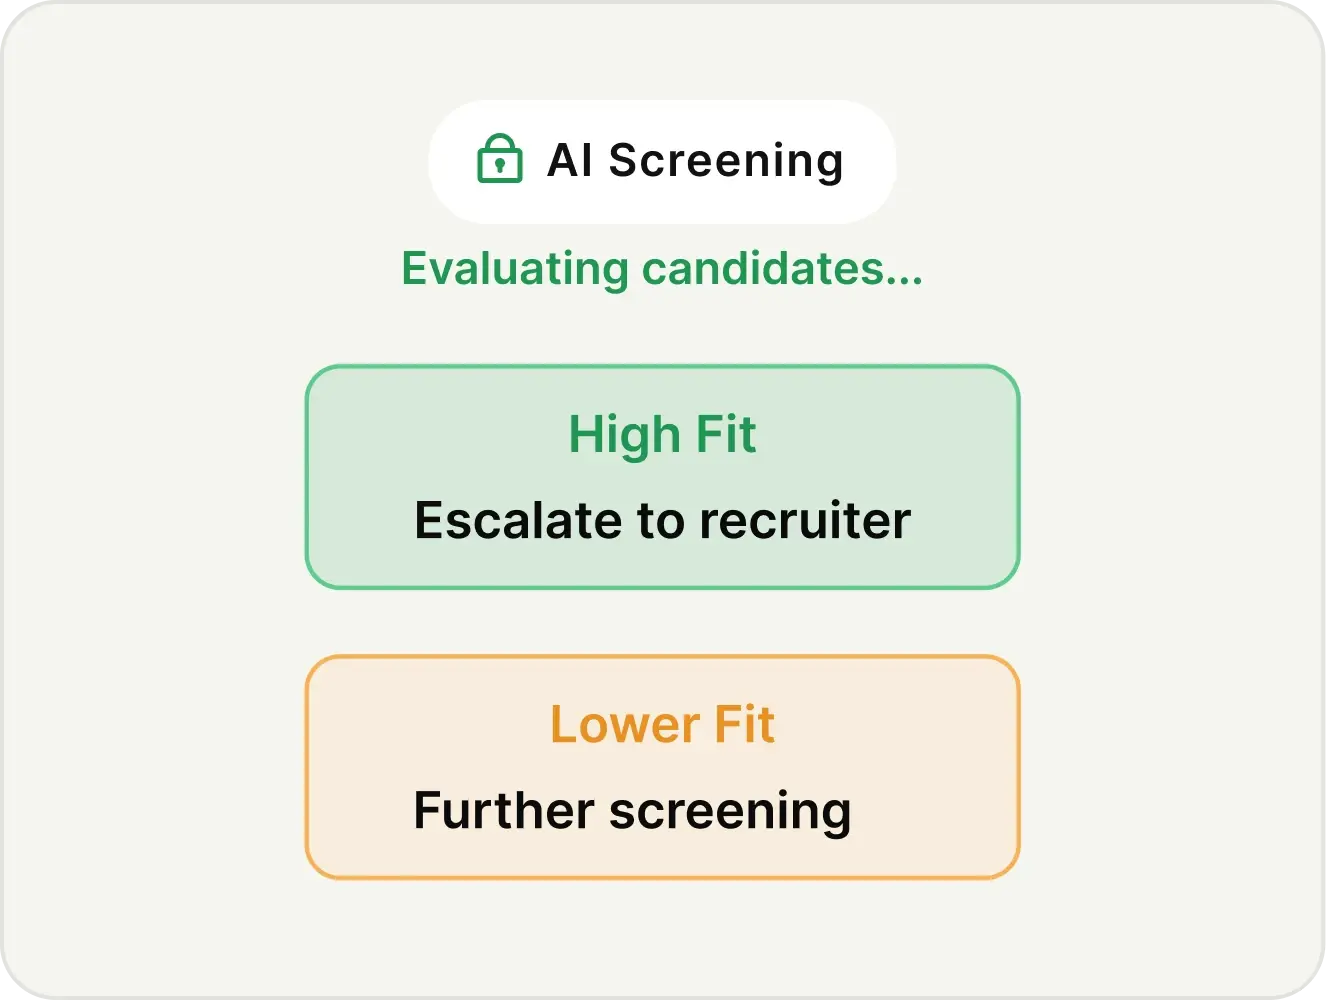Select Escalate to recruiter text

coord(662,521)
